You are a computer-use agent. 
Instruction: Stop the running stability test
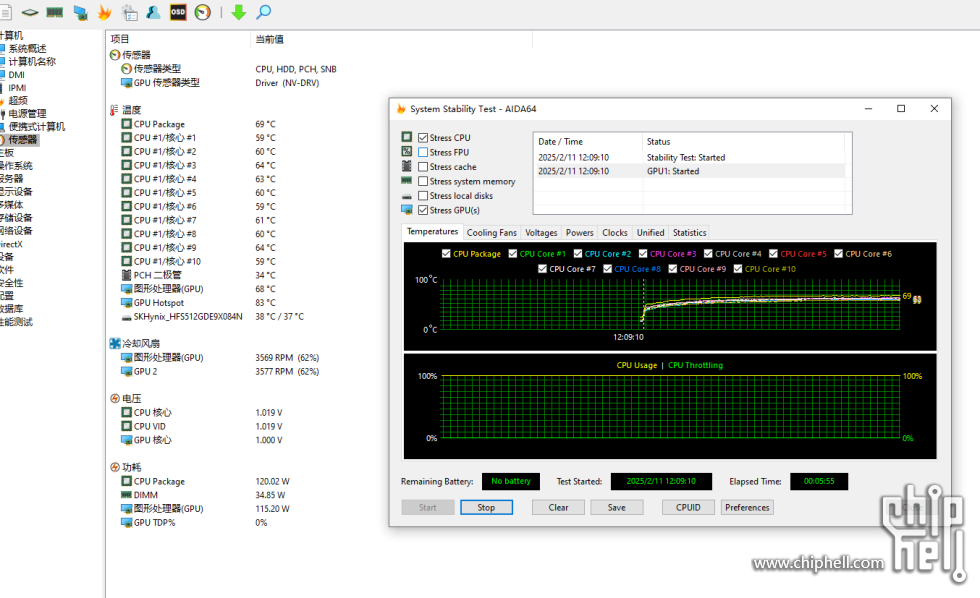pyautogui.click(x=486, y=507)
